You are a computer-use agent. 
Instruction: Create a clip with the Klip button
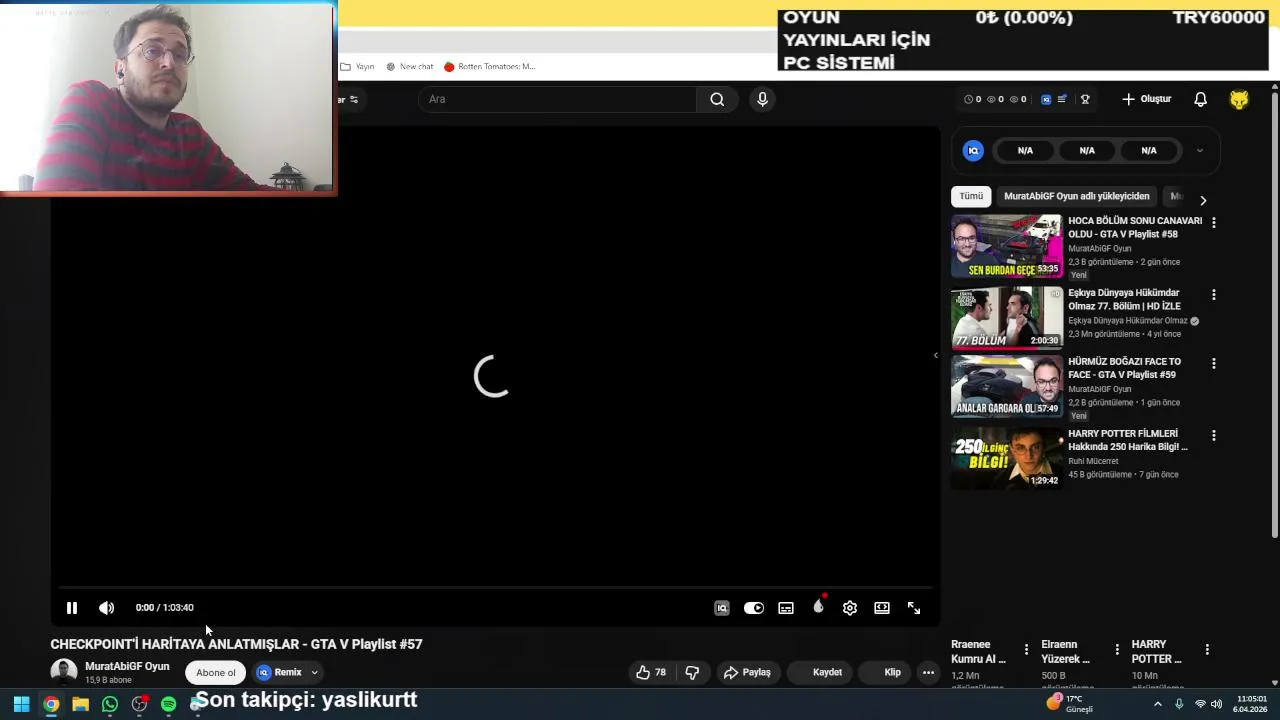(x=886, y=673)
